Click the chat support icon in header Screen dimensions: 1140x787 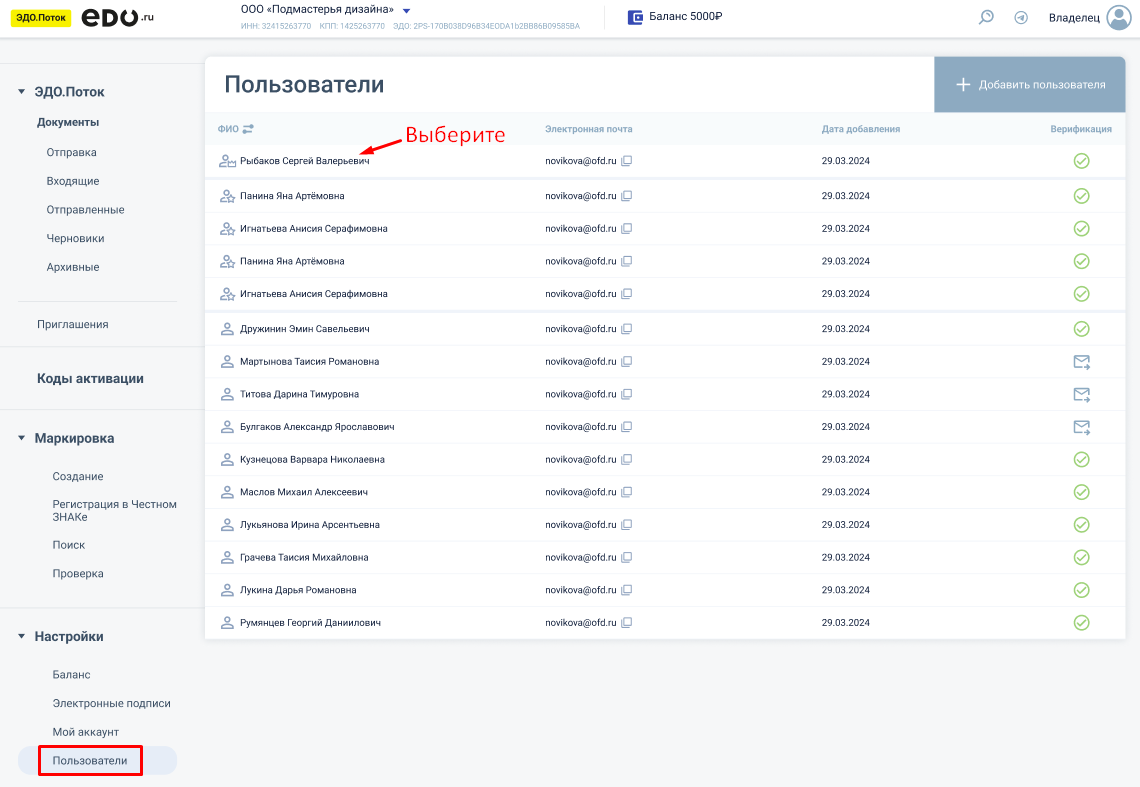tap(986, 17)
